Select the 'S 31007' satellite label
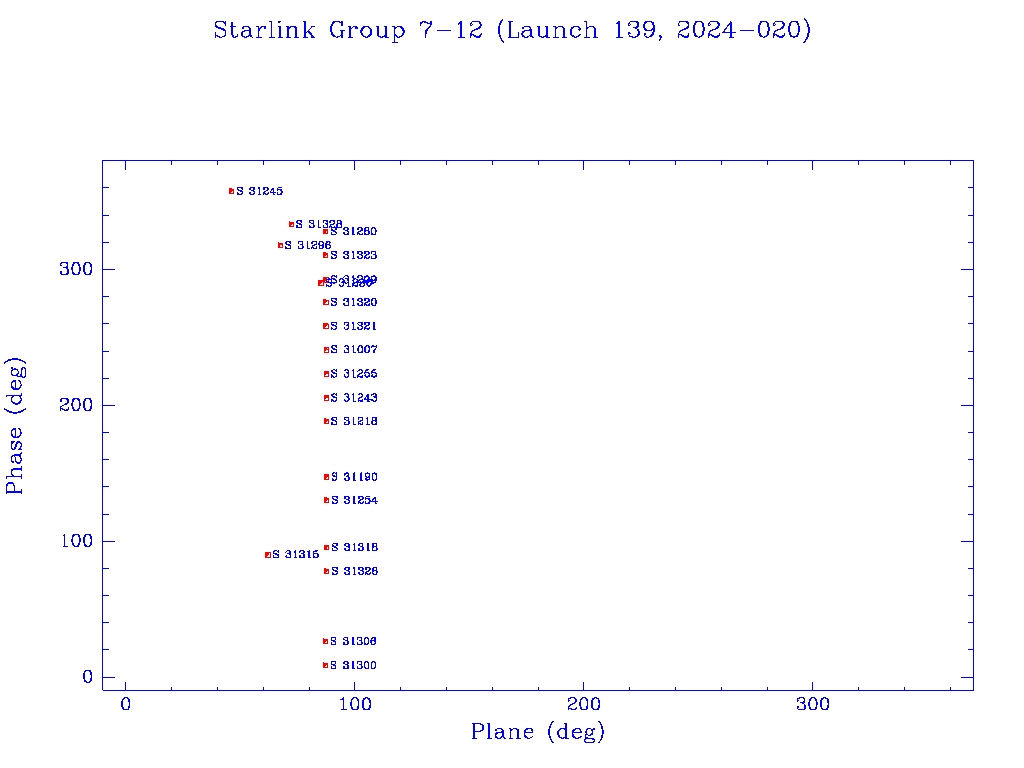The height and width of the screenshot is (768, 1024). [354, 350]
